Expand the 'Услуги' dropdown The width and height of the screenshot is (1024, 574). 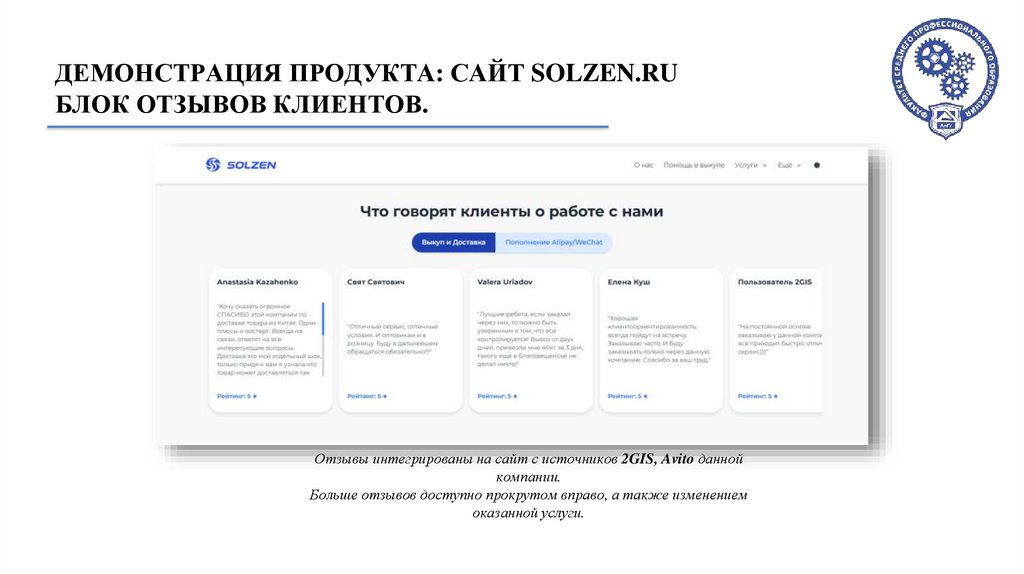[x=750, y=165]
